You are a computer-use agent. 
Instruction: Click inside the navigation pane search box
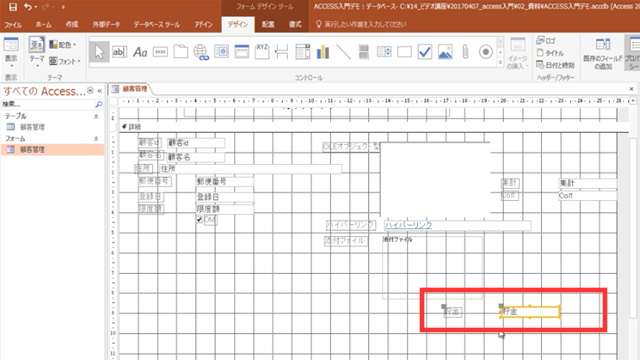(48, 104)
